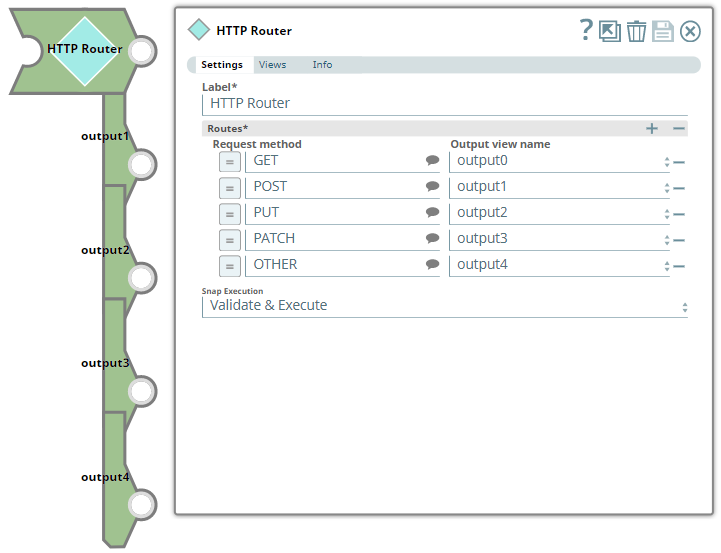The height and width of the screenshot is (553, 721).
Task: Click the pop-out window icon in header
Action: click(x=610, y=31)
